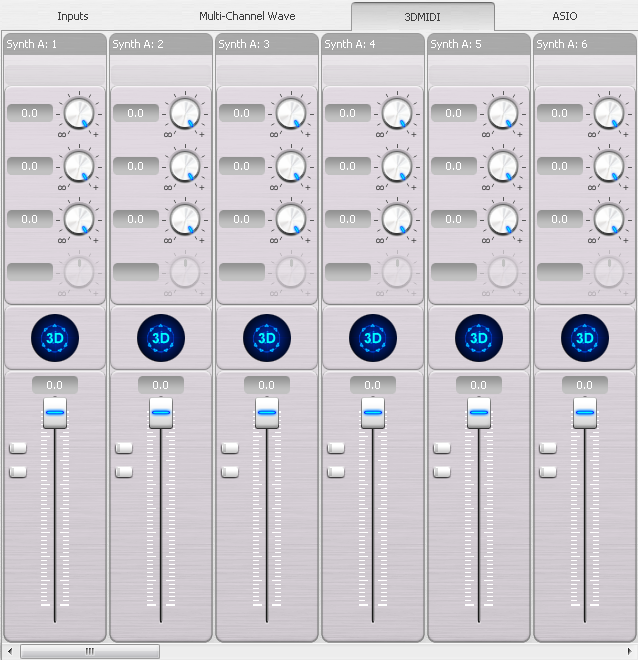Click Synth A: 4 volume fader handle
The height and width of the screenshot is (660, 638).
(373, 413)
